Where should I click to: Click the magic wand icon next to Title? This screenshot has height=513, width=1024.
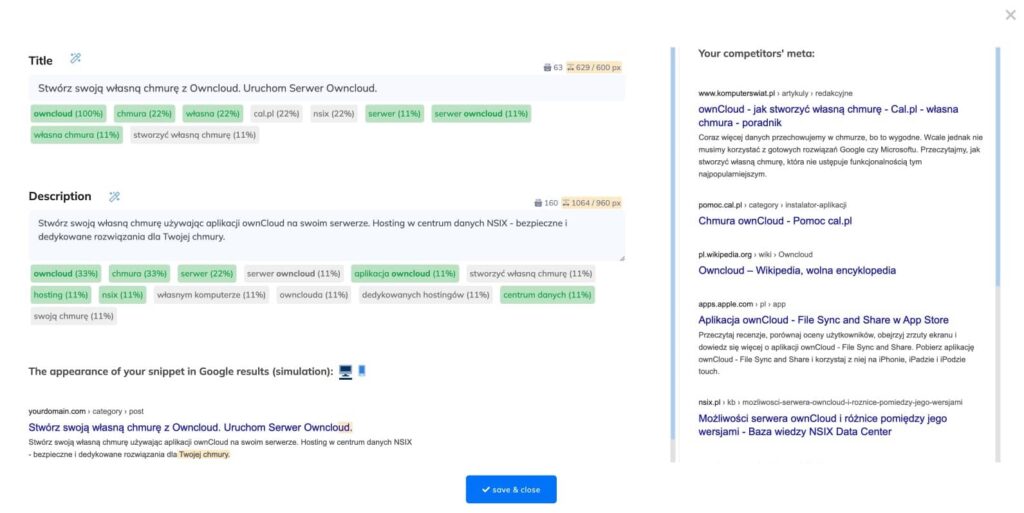(76, 60)
